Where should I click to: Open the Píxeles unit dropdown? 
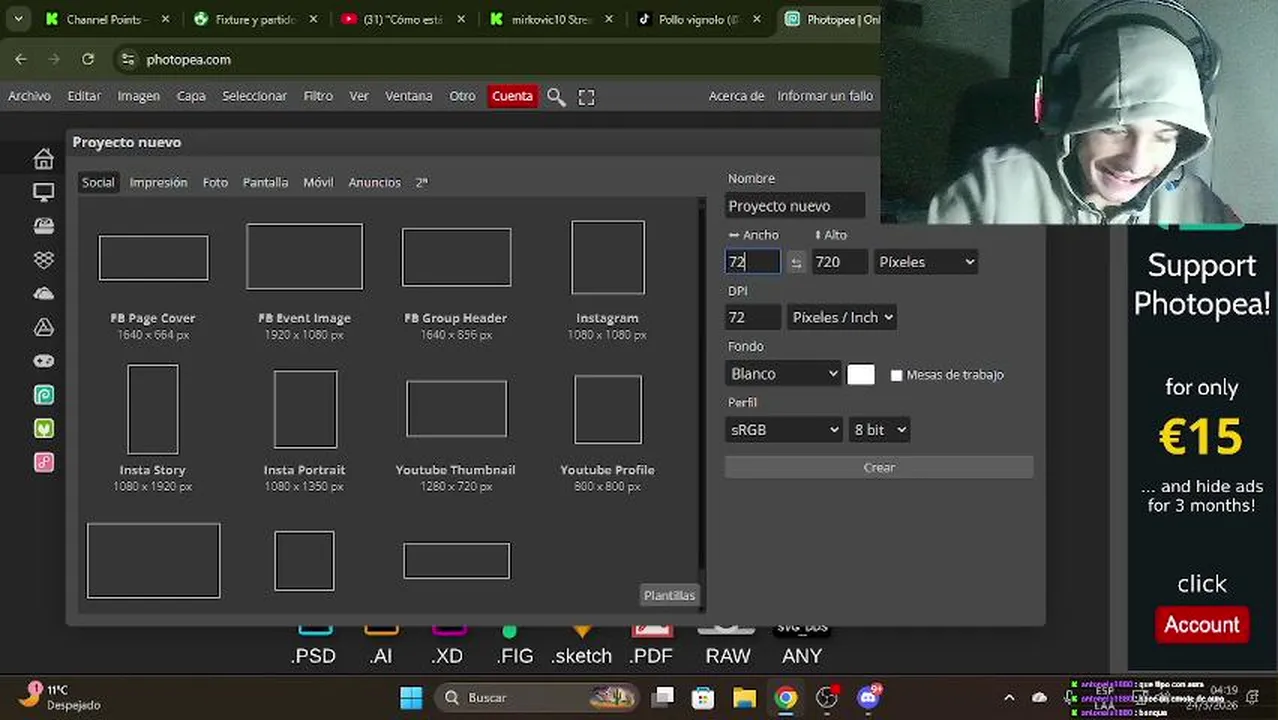pyautogui.click(x=926, y=262)
